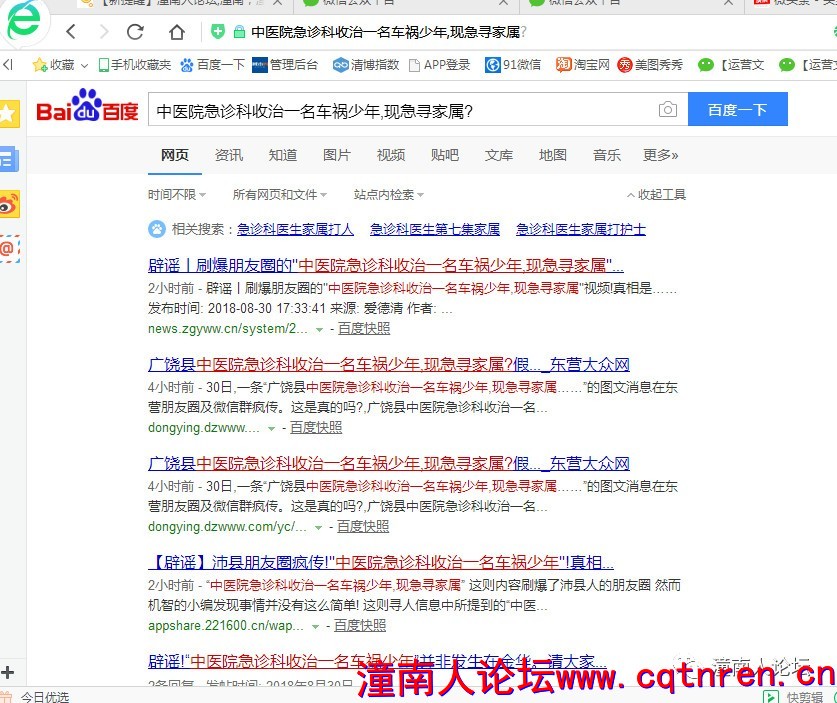Open the browser home page icon

[177, 32]
